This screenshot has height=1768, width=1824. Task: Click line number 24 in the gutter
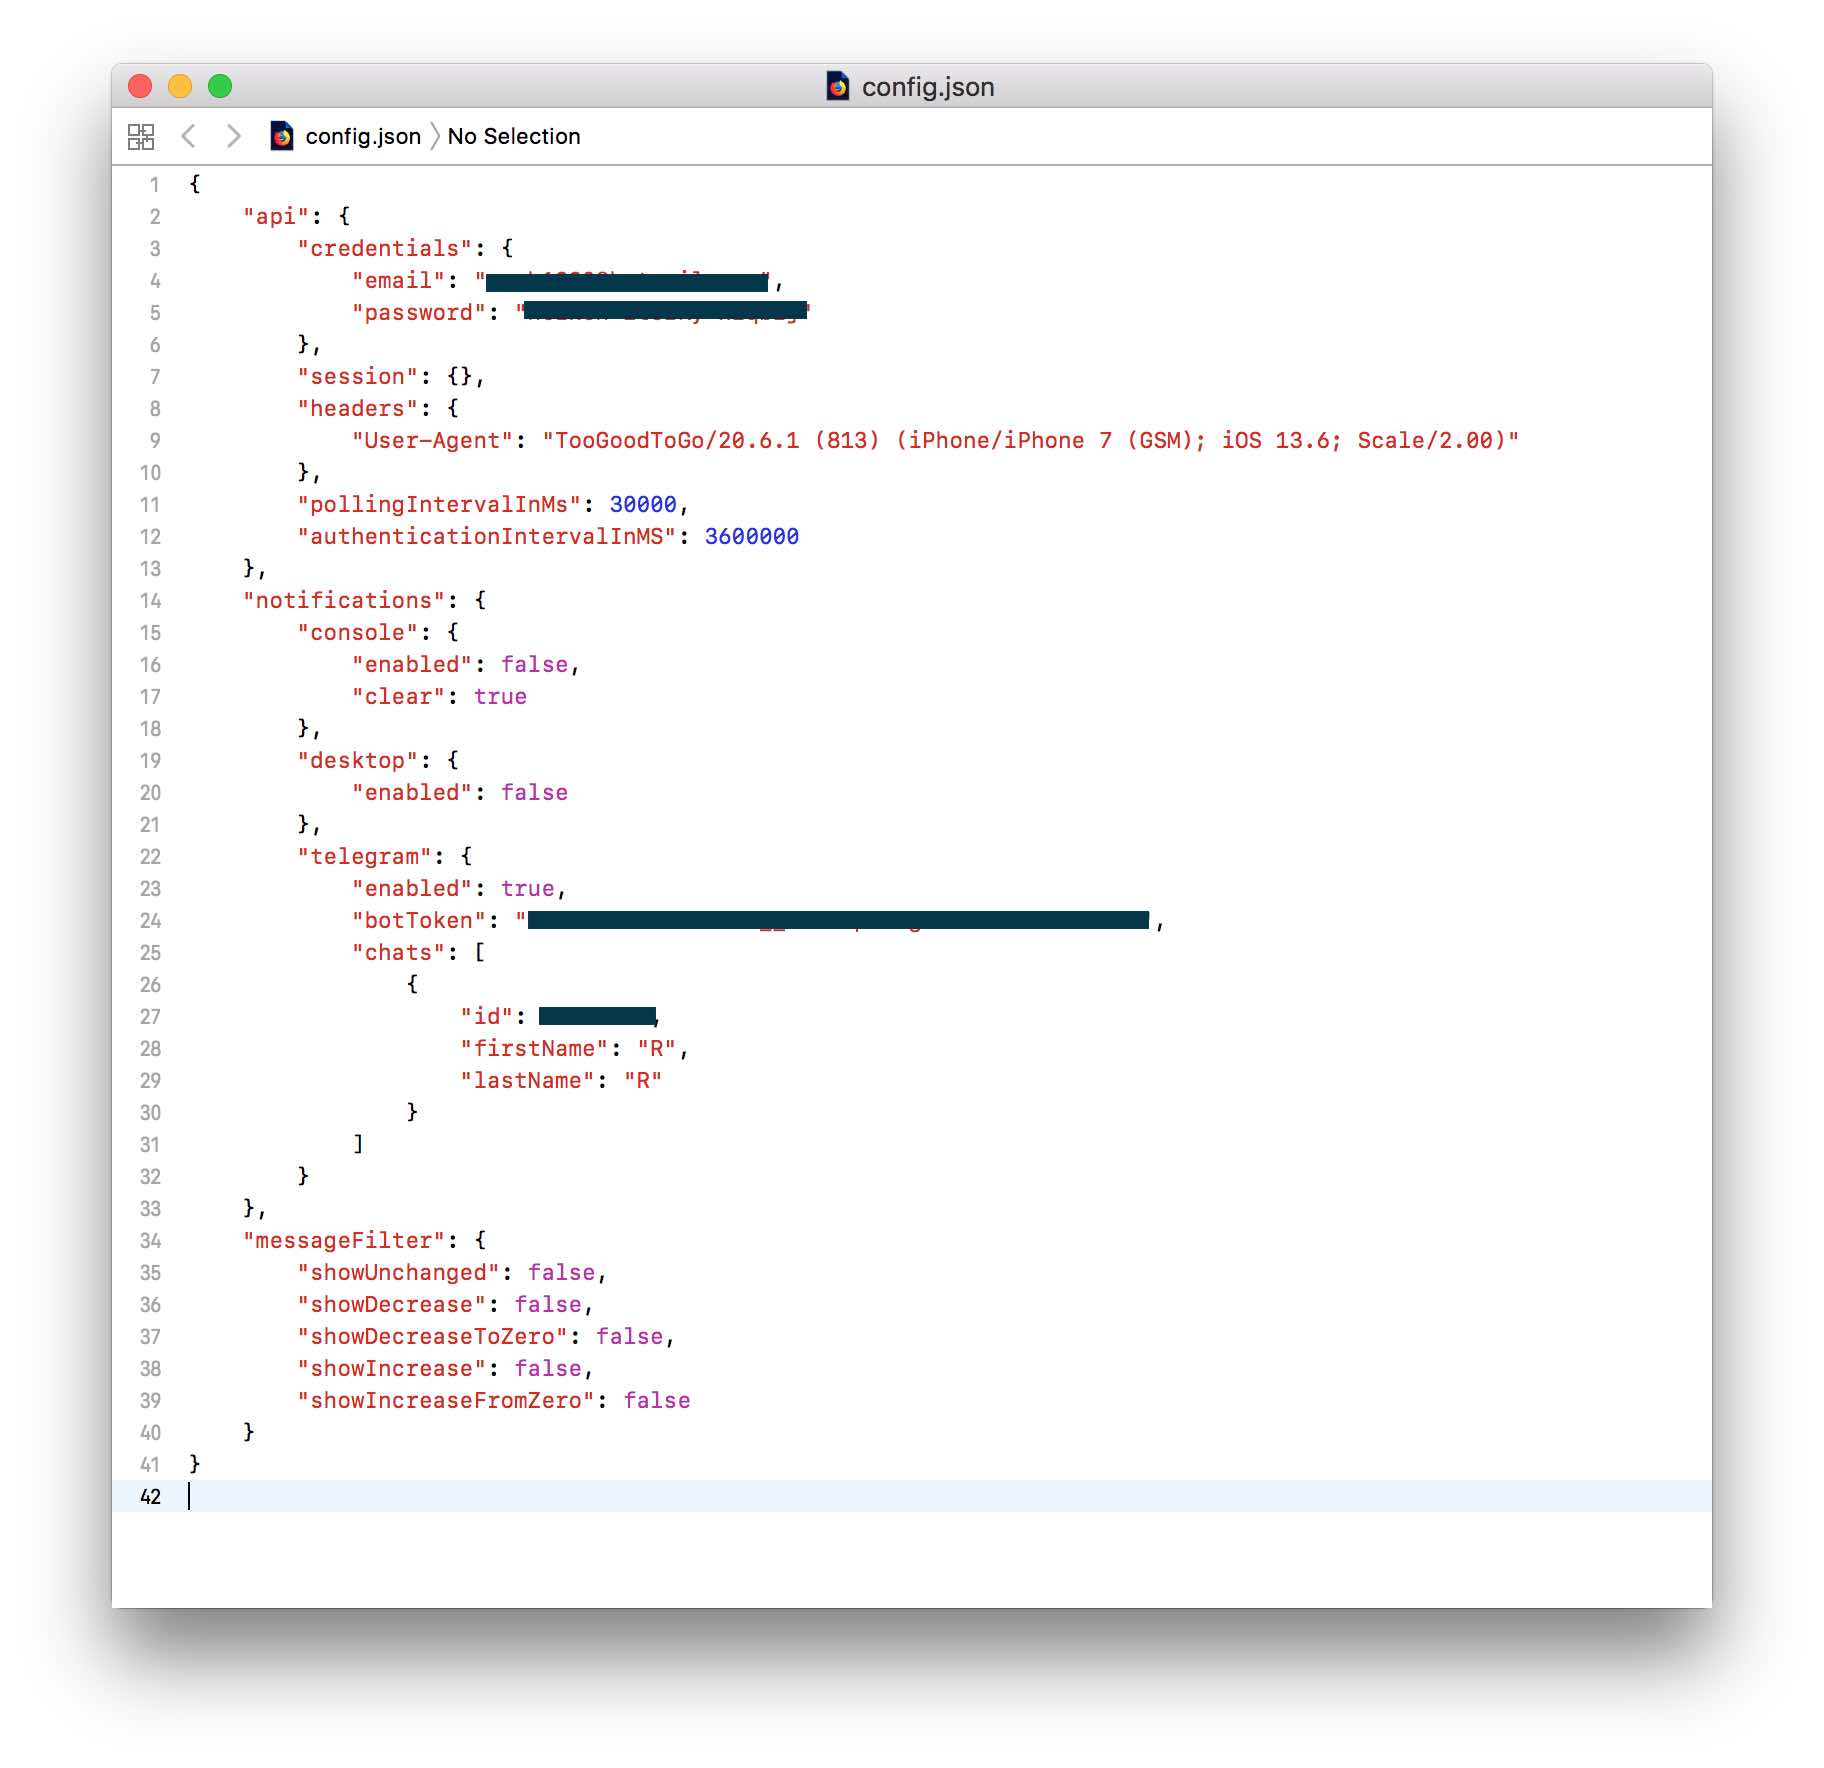(150, 920)
